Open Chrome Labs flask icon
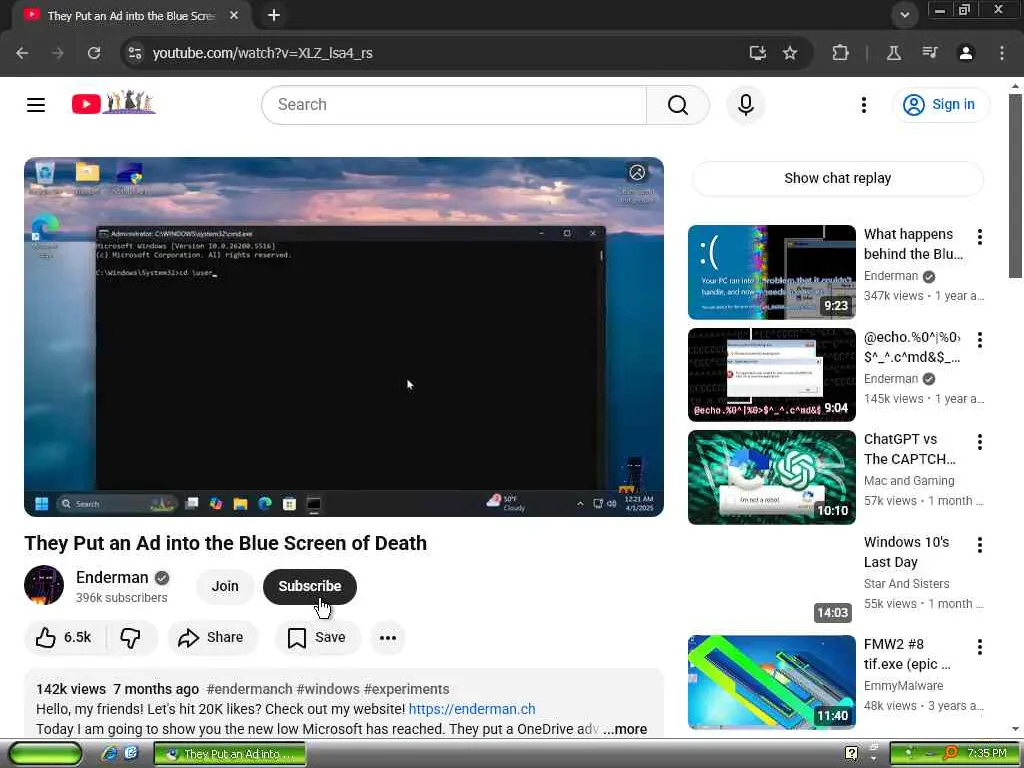1024x768 pixels. (x=894, y=53)
